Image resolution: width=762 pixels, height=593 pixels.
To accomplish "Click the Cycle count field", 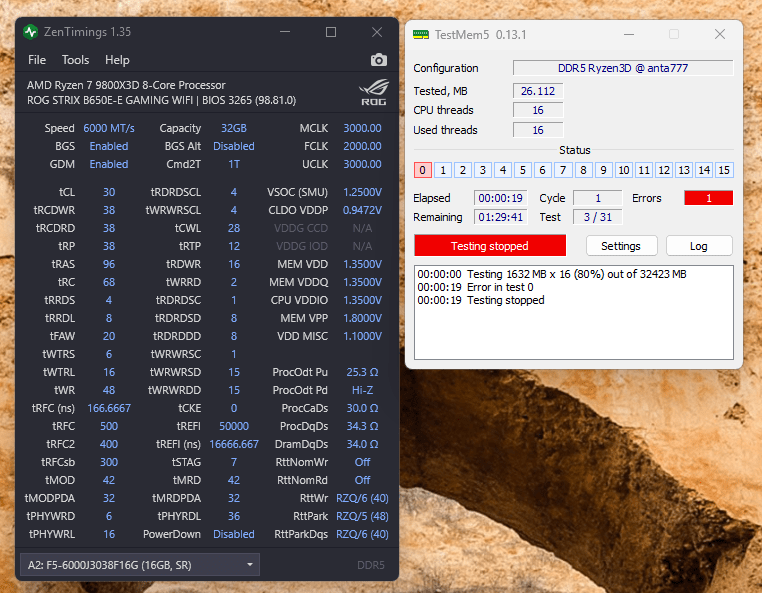I will tap(598, 198).
